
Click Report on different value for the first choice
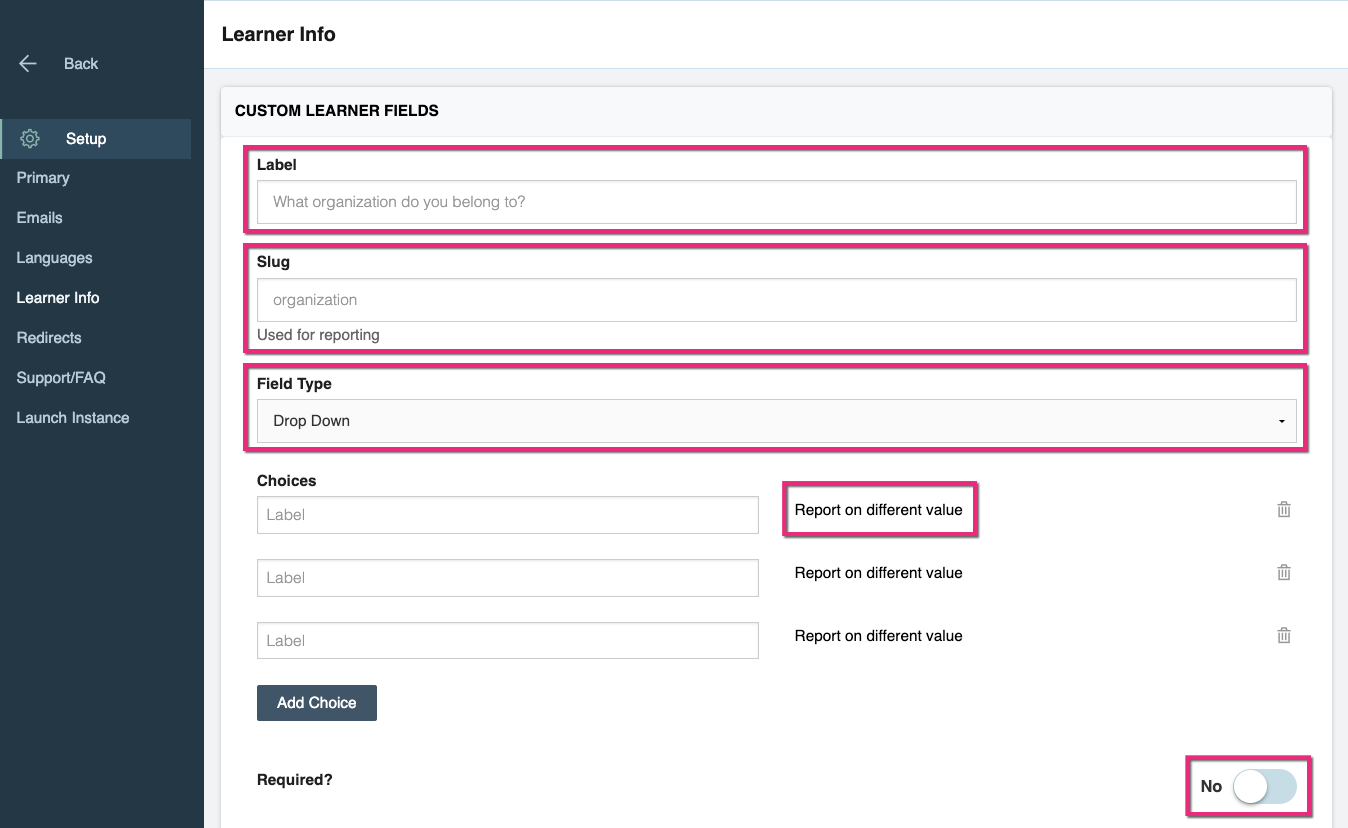click(878, 509)
